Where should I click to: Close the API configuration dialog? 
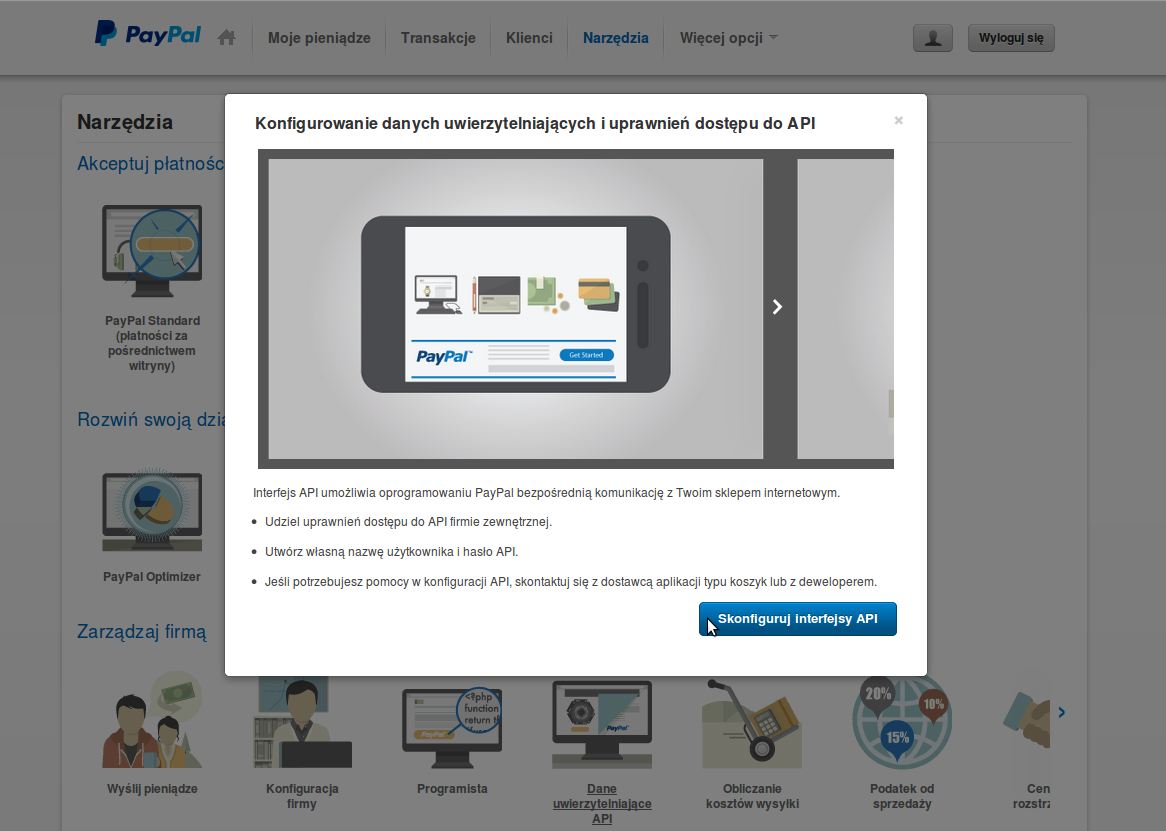(x=898, y=120)
